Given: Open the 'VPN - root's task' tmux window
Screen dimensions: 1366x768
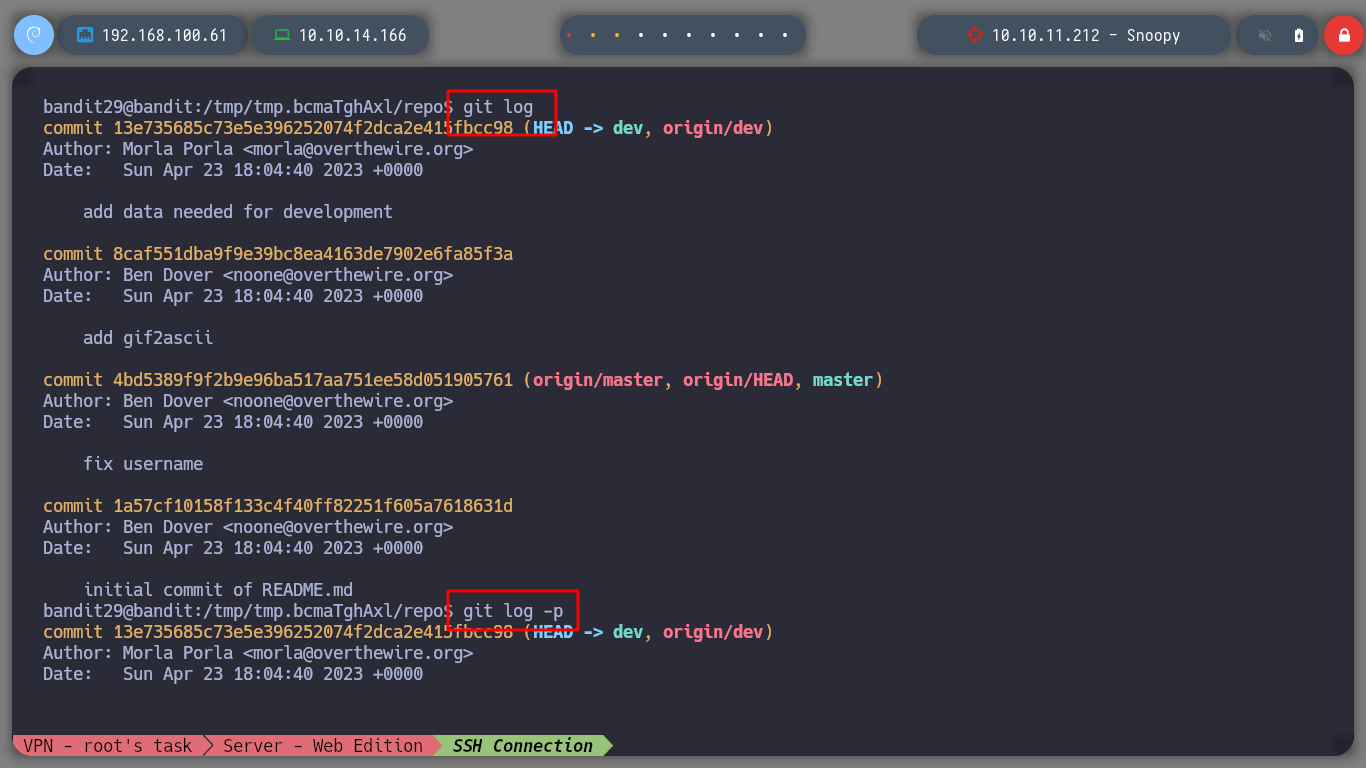Looking at the screenshot, I should 108,746.
